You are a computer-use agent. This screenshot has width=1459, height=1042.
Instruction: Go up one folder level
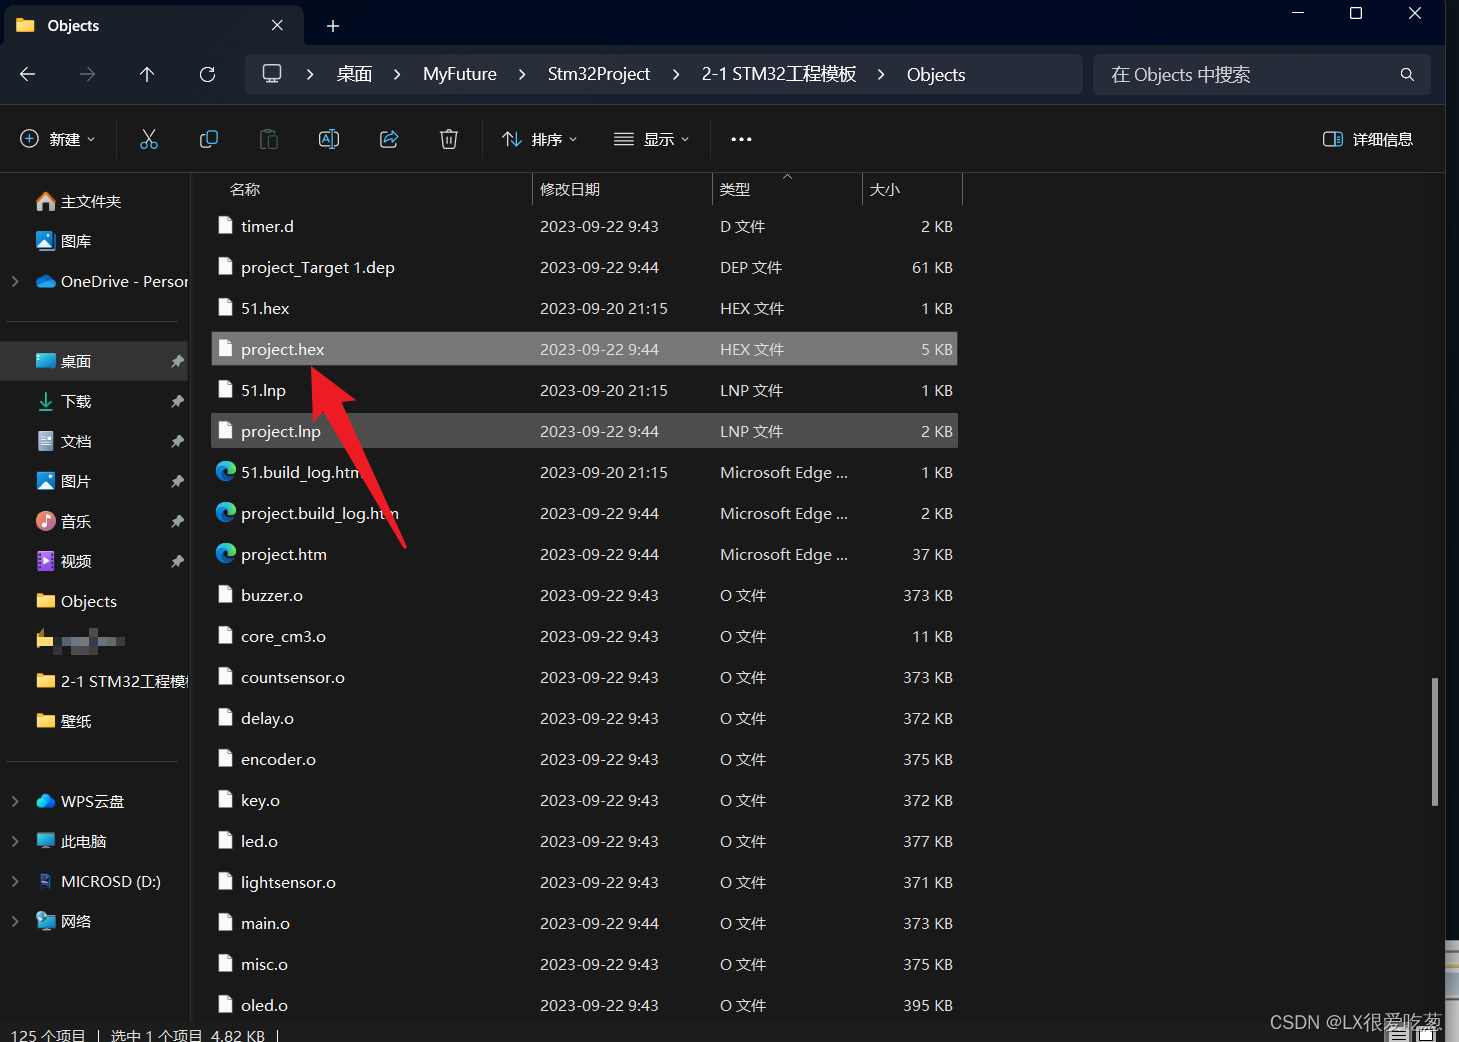pyautogui.click(x=147, y=74)
